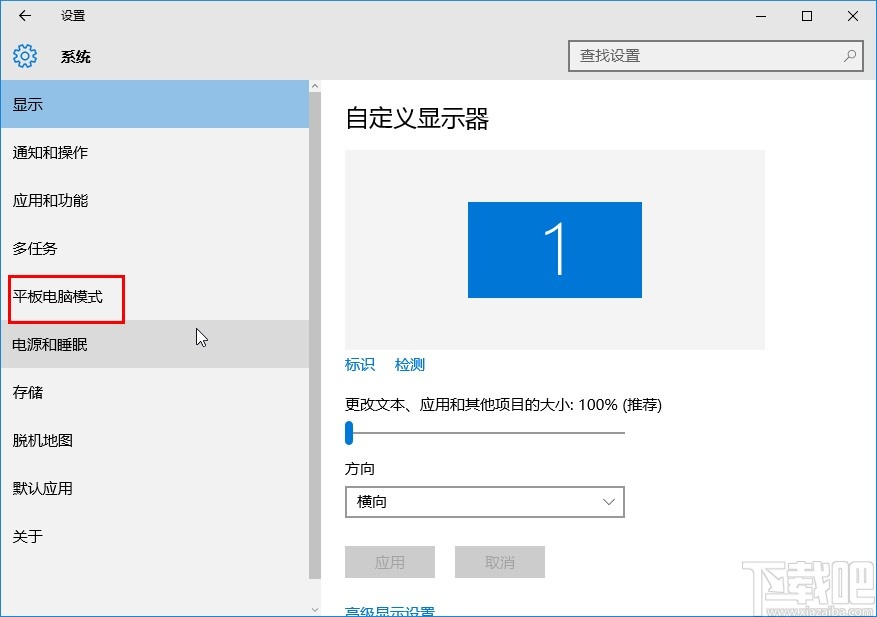
Task: Click the 标识 link to identify displays
Action: click(x=359, y=365)
